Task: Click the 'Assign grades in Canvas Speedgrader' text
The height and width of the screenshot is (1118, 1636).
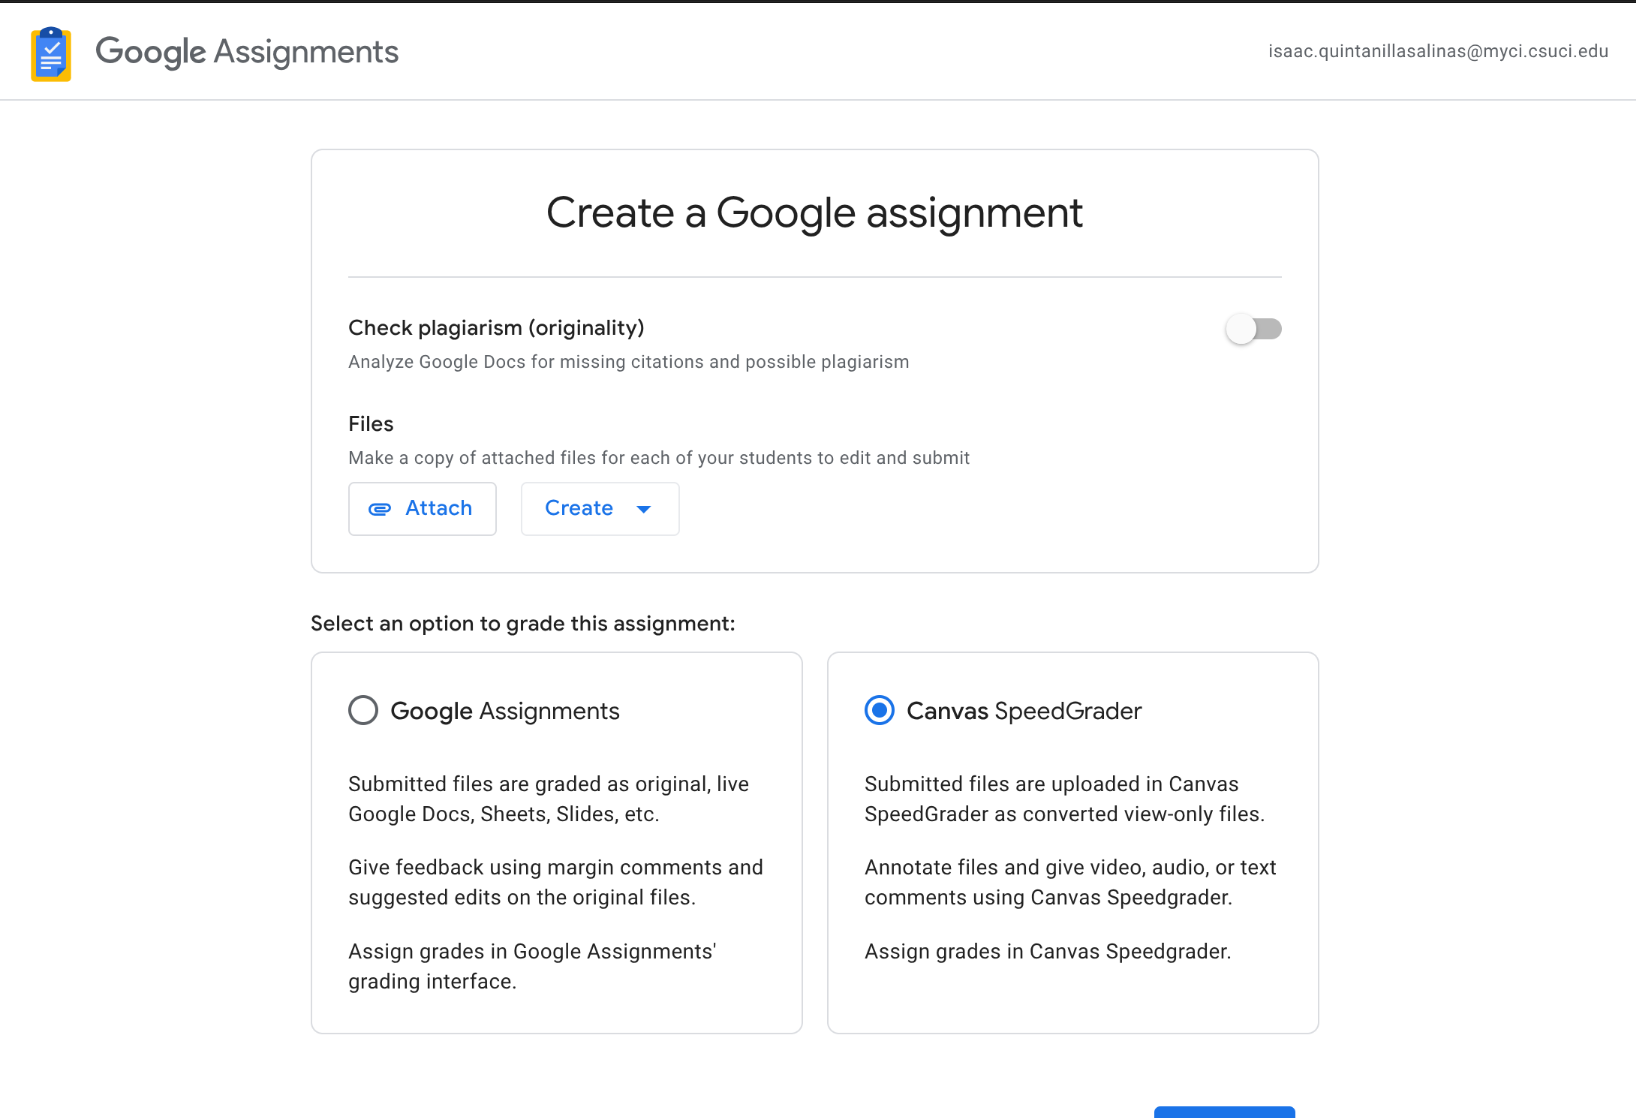Action: pyautogui.click(x=1047, y=951)
